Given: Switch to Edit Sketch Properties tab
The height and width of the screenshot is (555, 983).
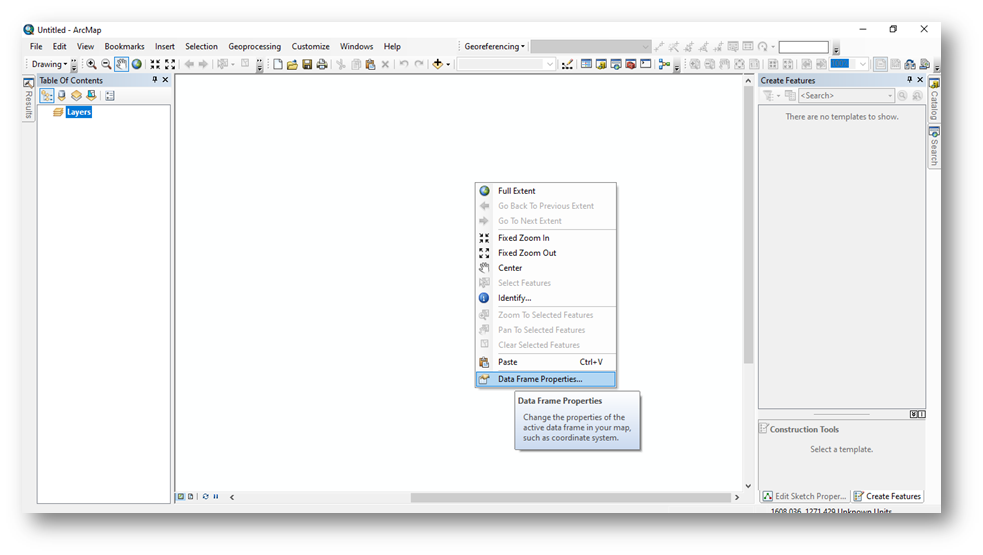Looking at the screenshot, I should click(804, 496).
